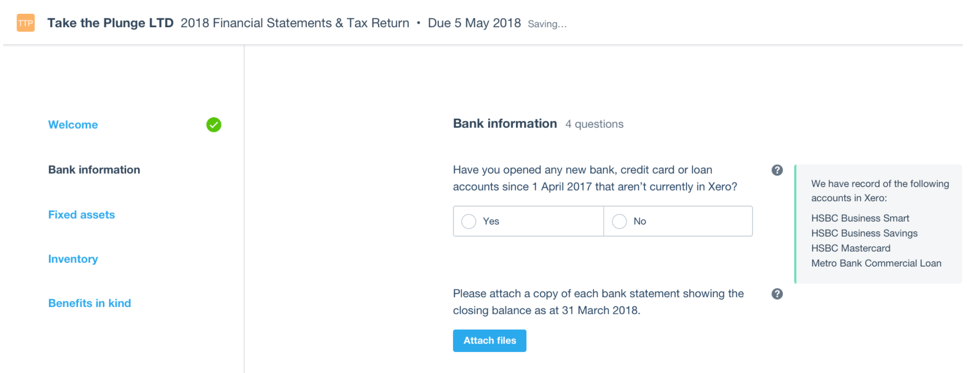Open Bank information in the sidebar
Screen dimensions: 972x373
point(94,170)
